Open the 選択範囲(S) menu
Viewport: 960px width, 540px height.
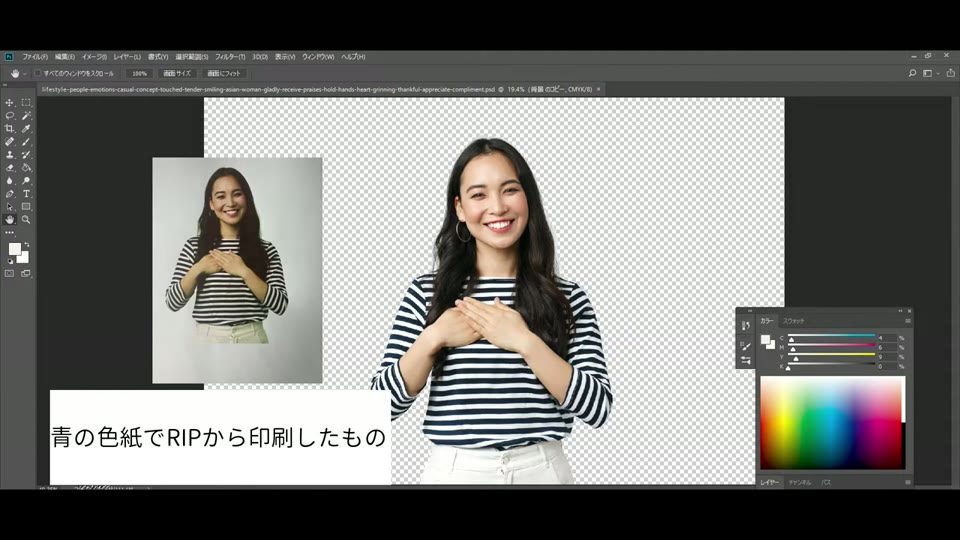click(x=192, y=56)
